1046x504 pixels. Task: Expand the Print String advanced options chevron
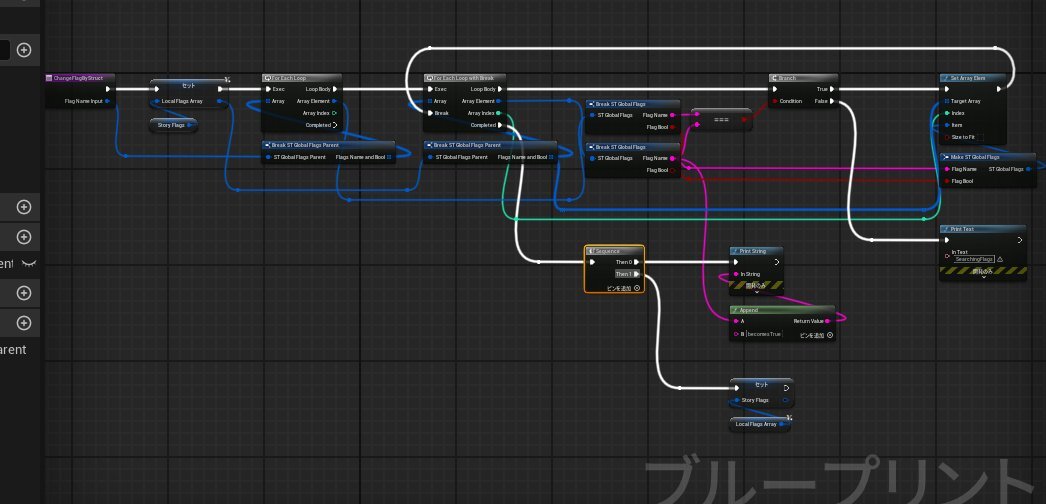point(756,291)
